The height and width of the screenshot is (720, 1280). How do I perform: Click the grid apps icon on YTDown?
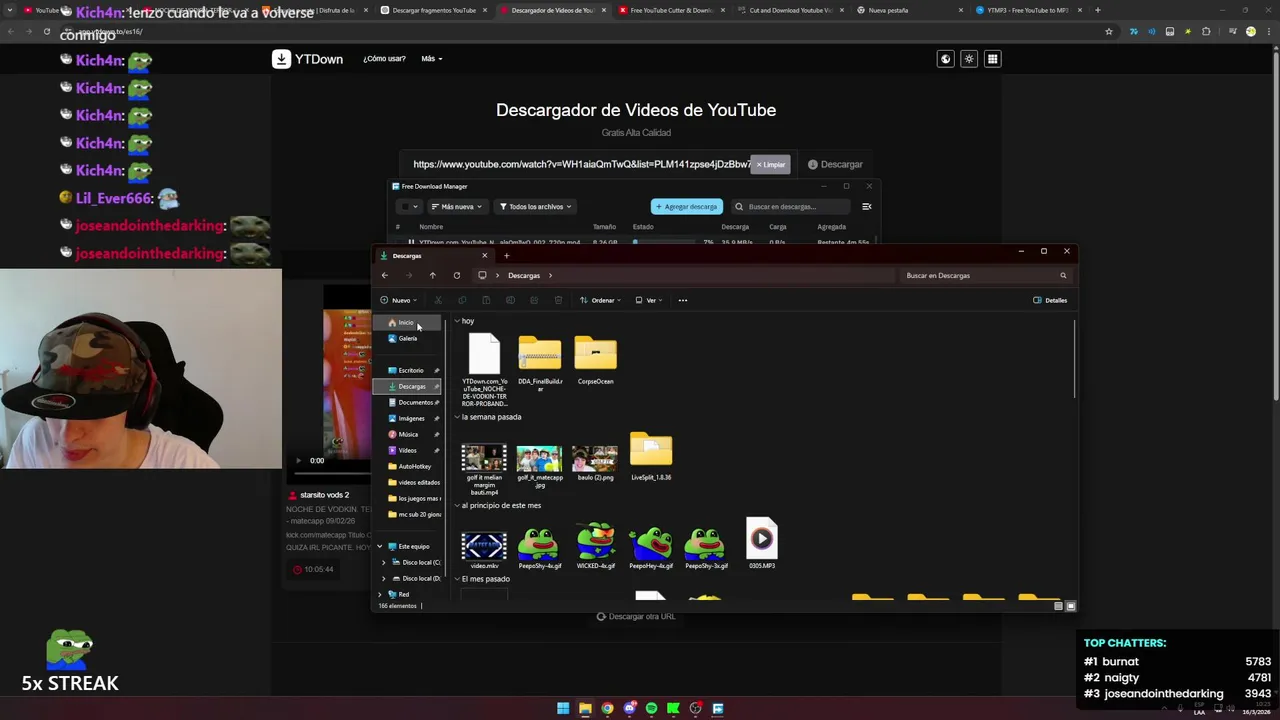coord(992,59)
